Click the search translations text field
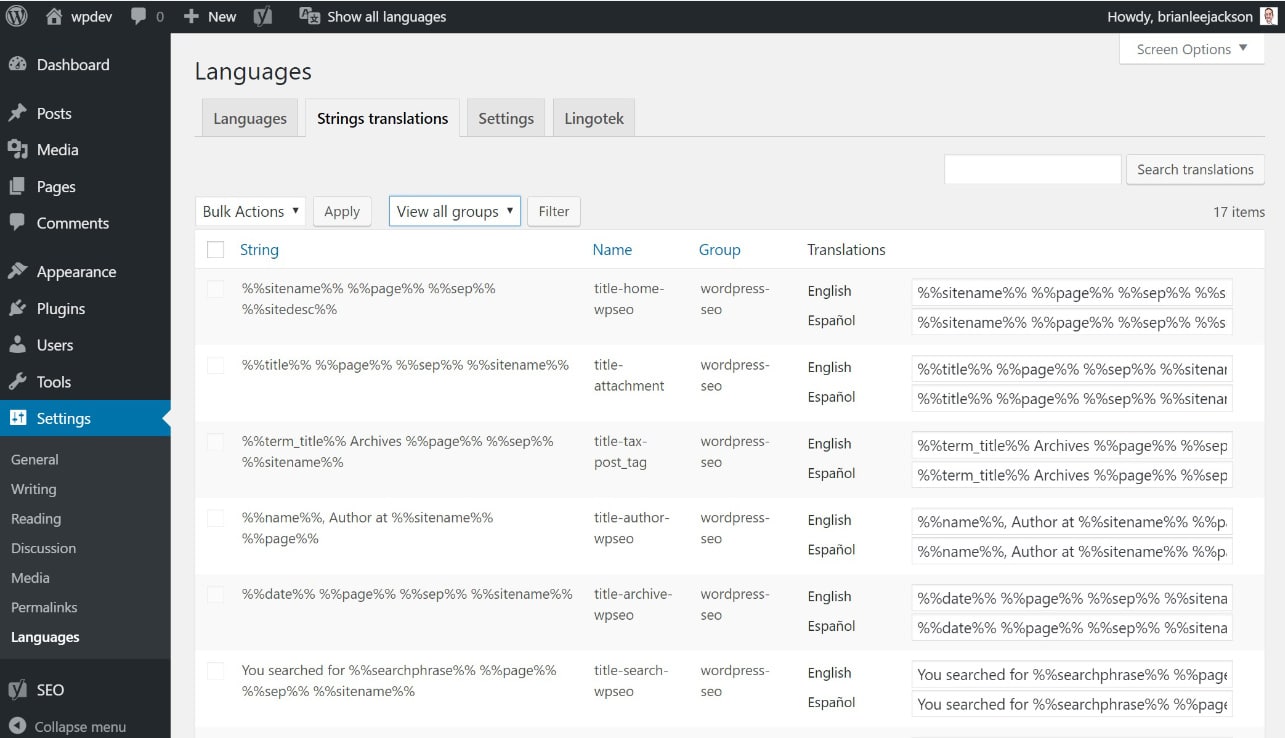Image resolution: width=1285 pixels, height=738 pixels. pos(1032,169)
